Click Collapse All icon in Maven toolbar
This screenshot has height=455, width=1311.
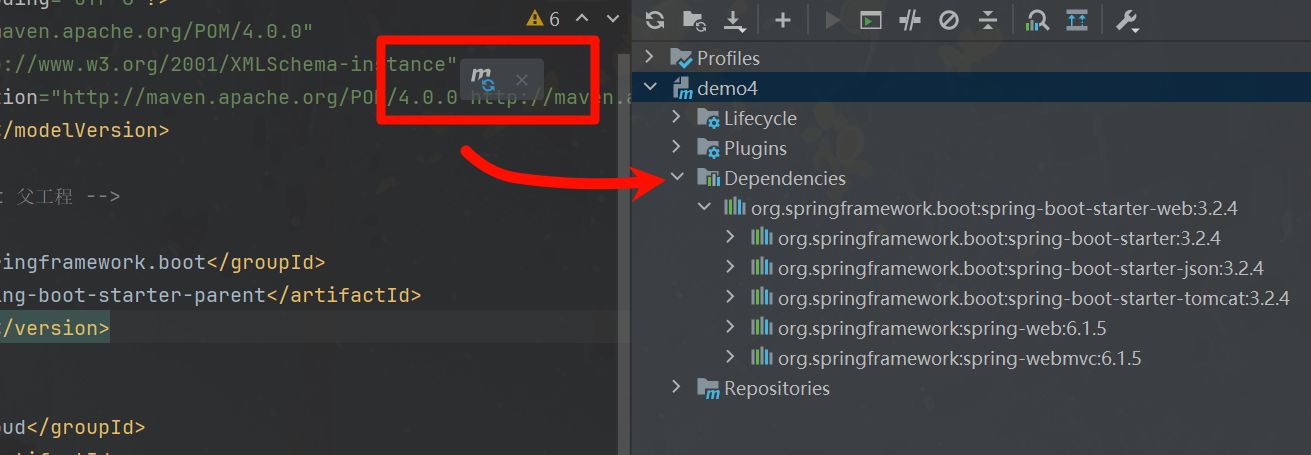[x=987, y=20]
